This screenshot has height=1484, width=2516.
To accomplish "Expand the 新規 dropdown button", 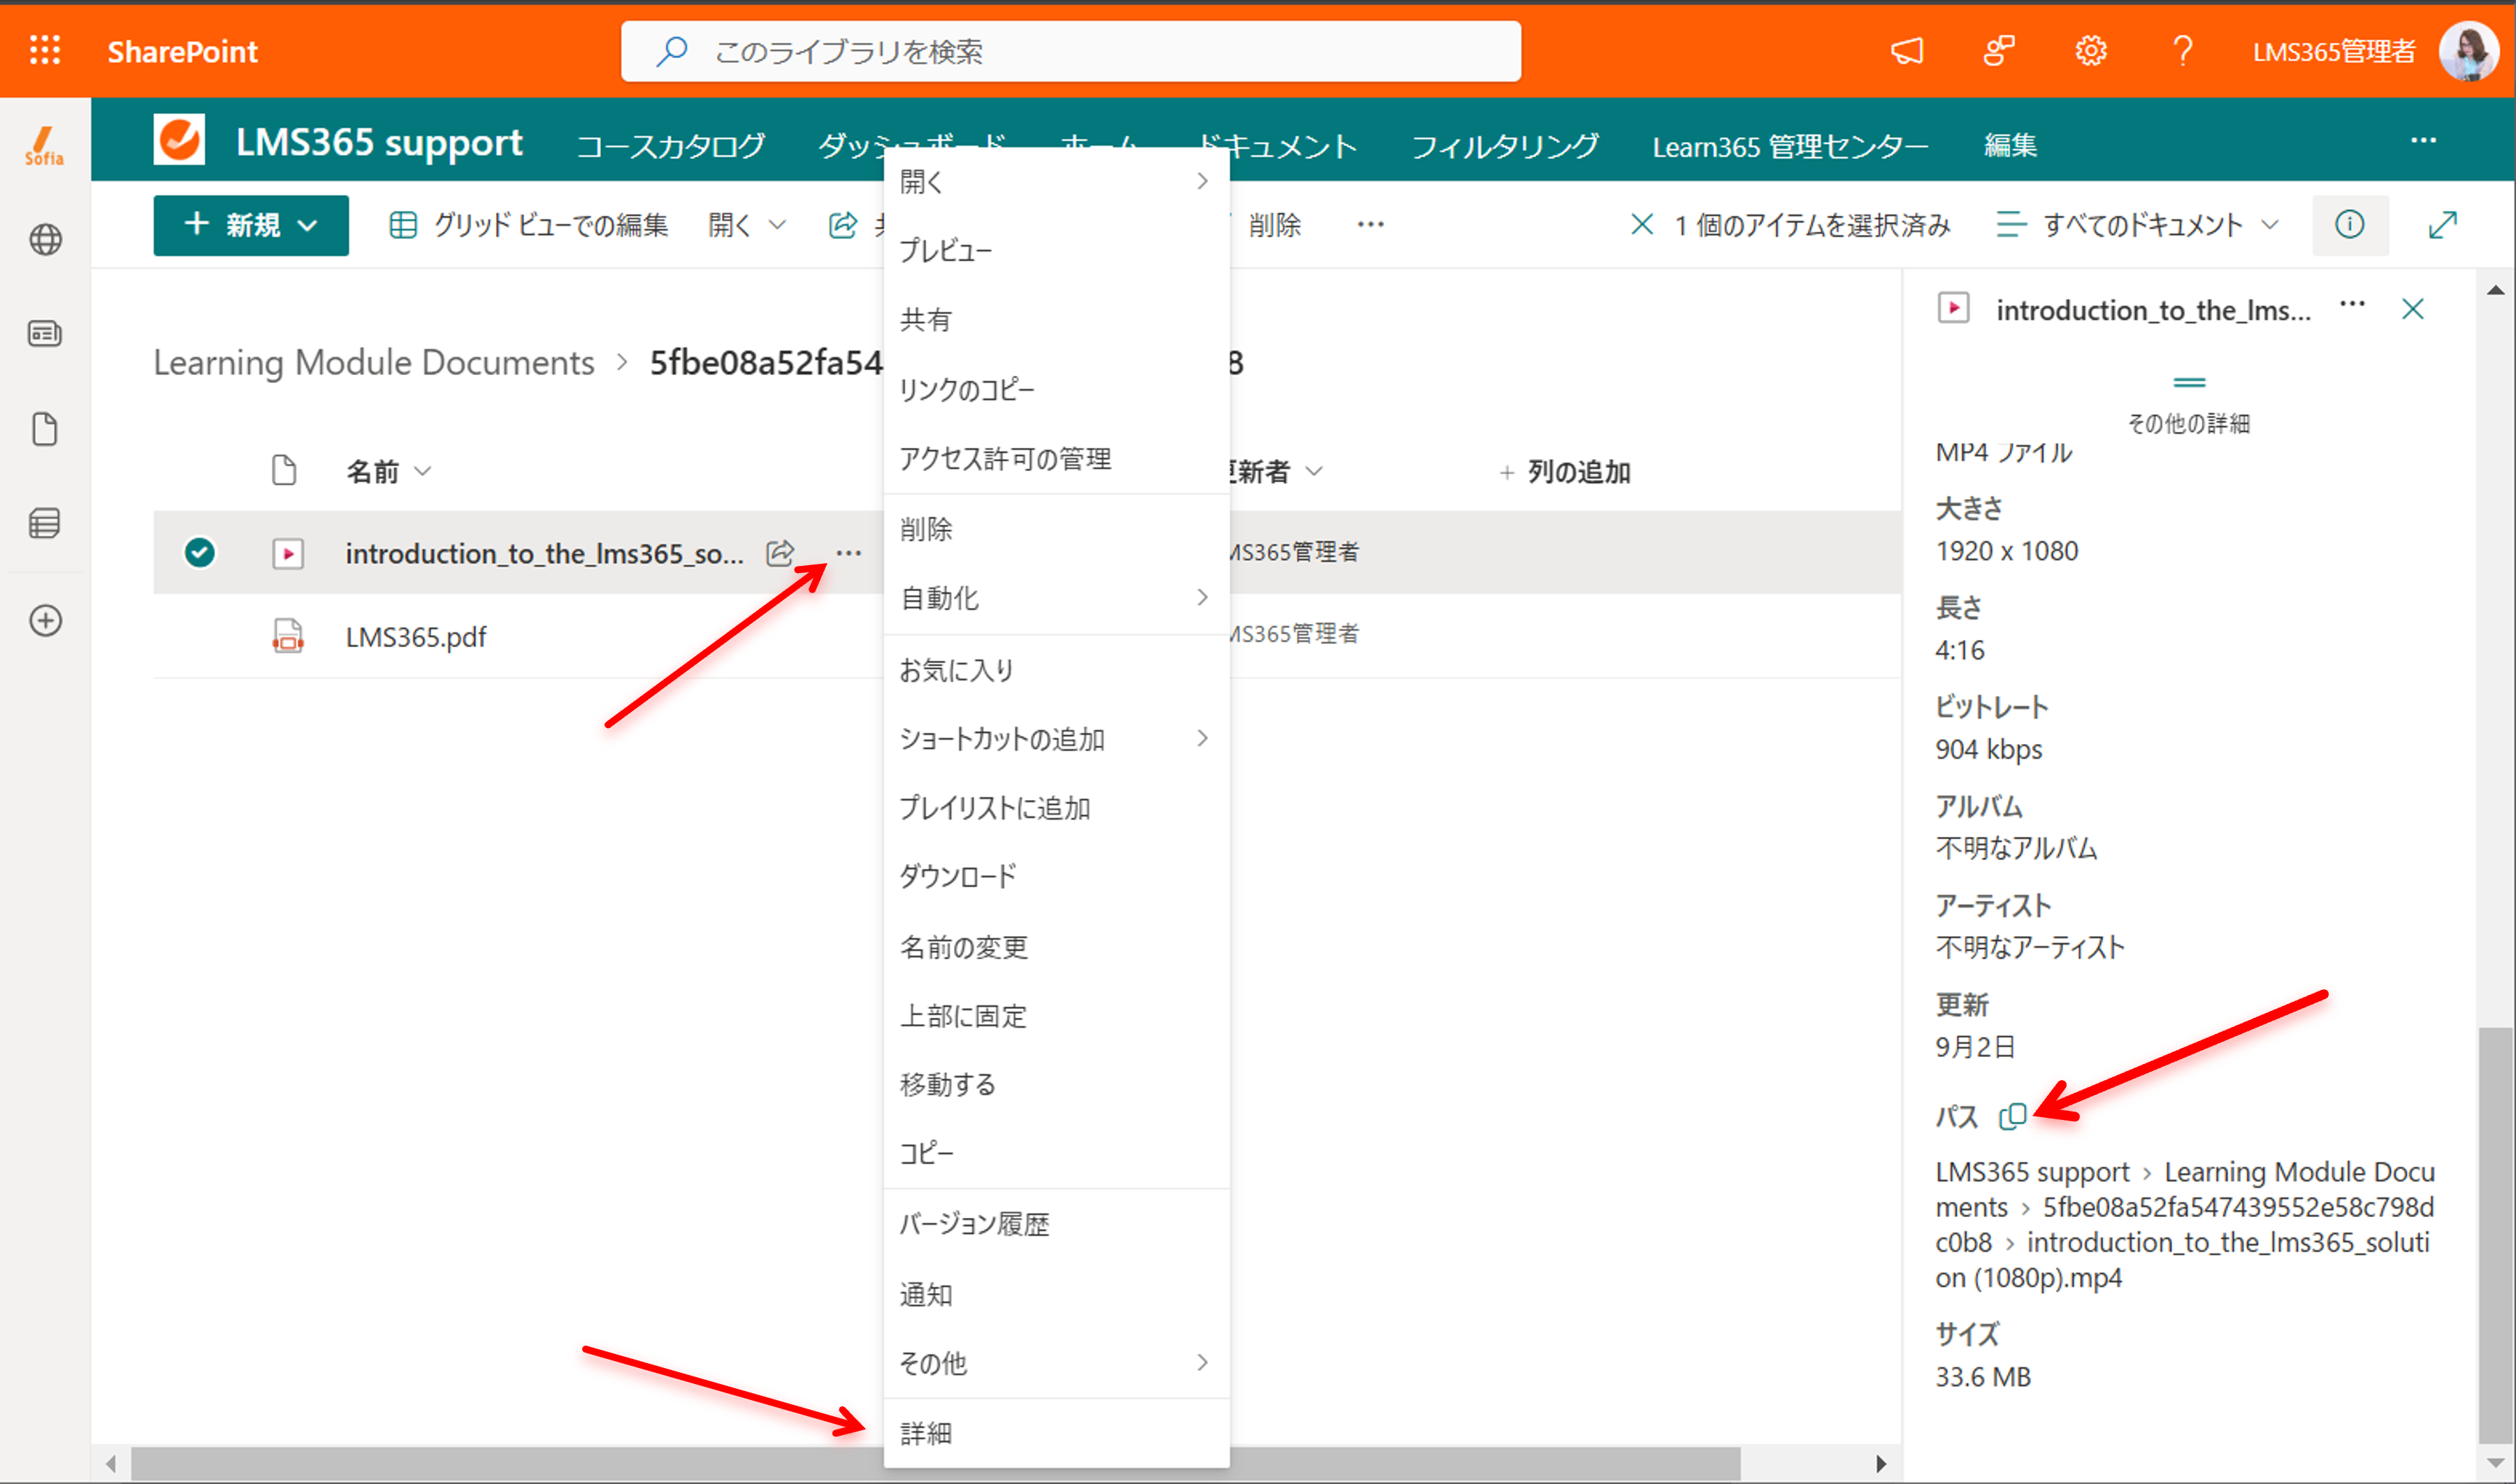I will 251,225.
